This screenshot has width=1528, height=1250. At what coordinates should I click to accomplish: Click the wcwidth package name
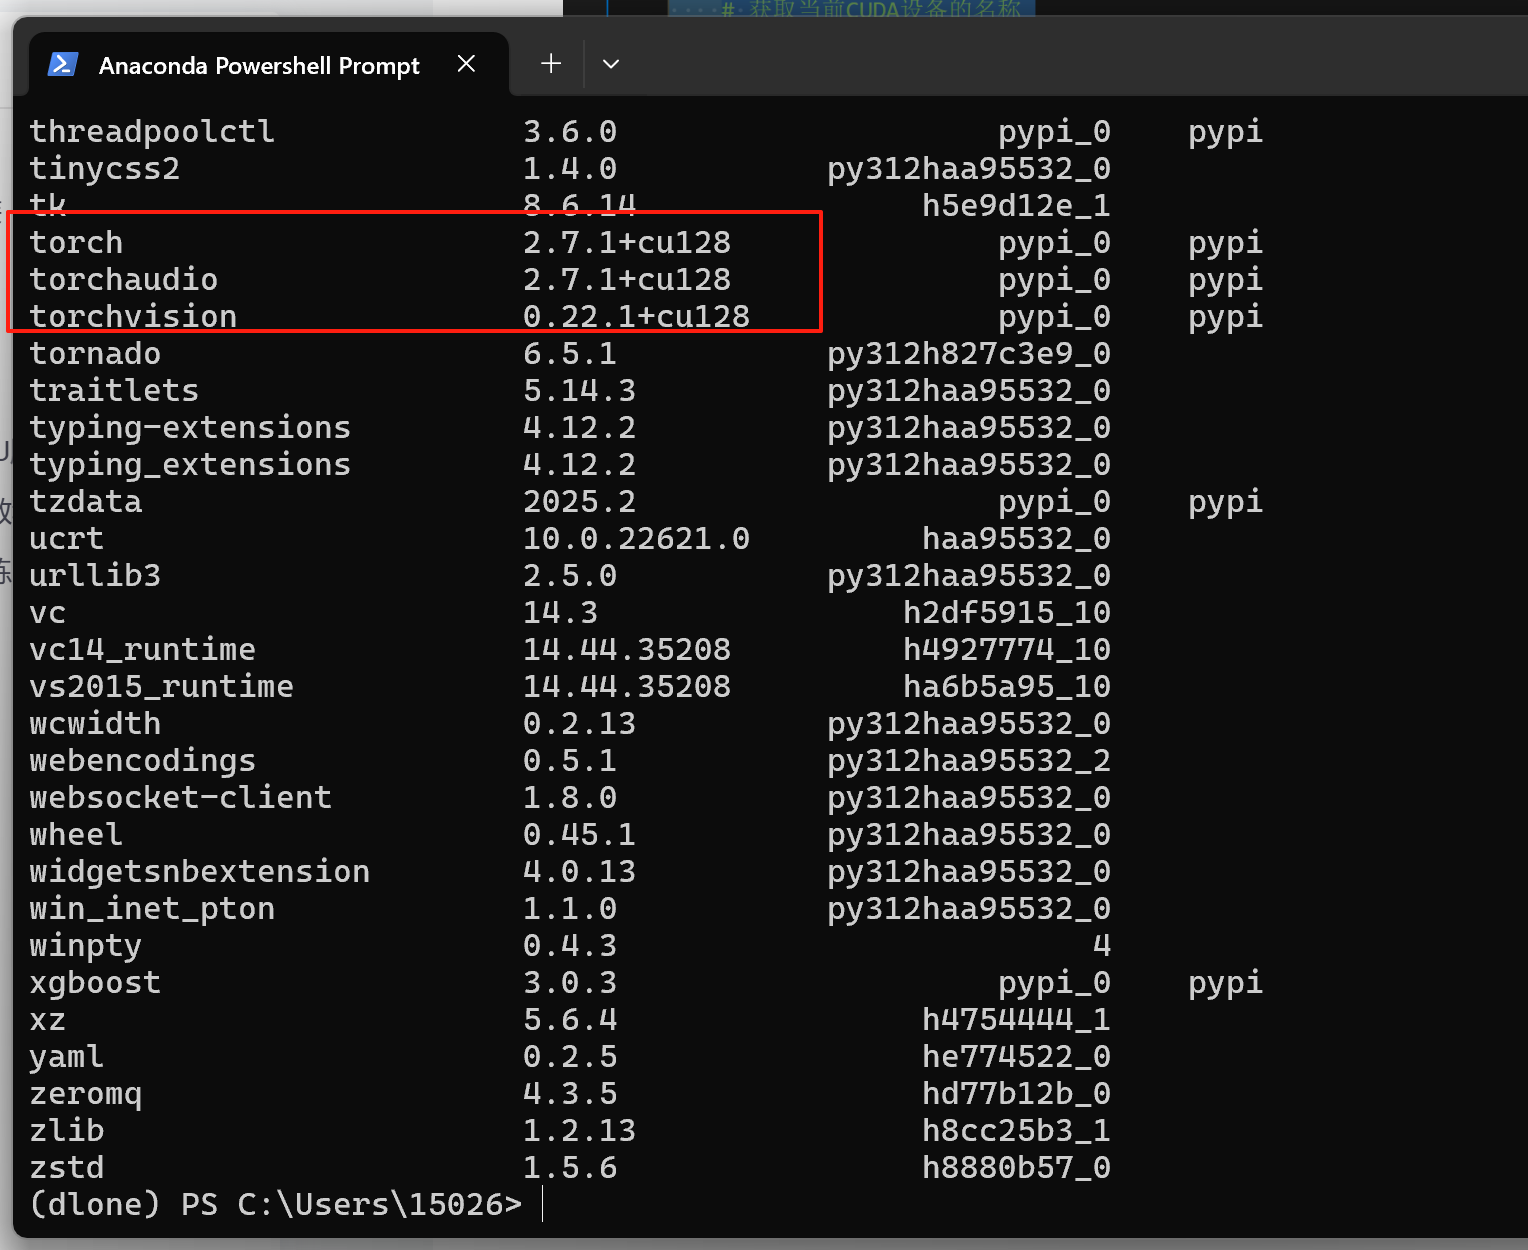[x=95, y=724]
